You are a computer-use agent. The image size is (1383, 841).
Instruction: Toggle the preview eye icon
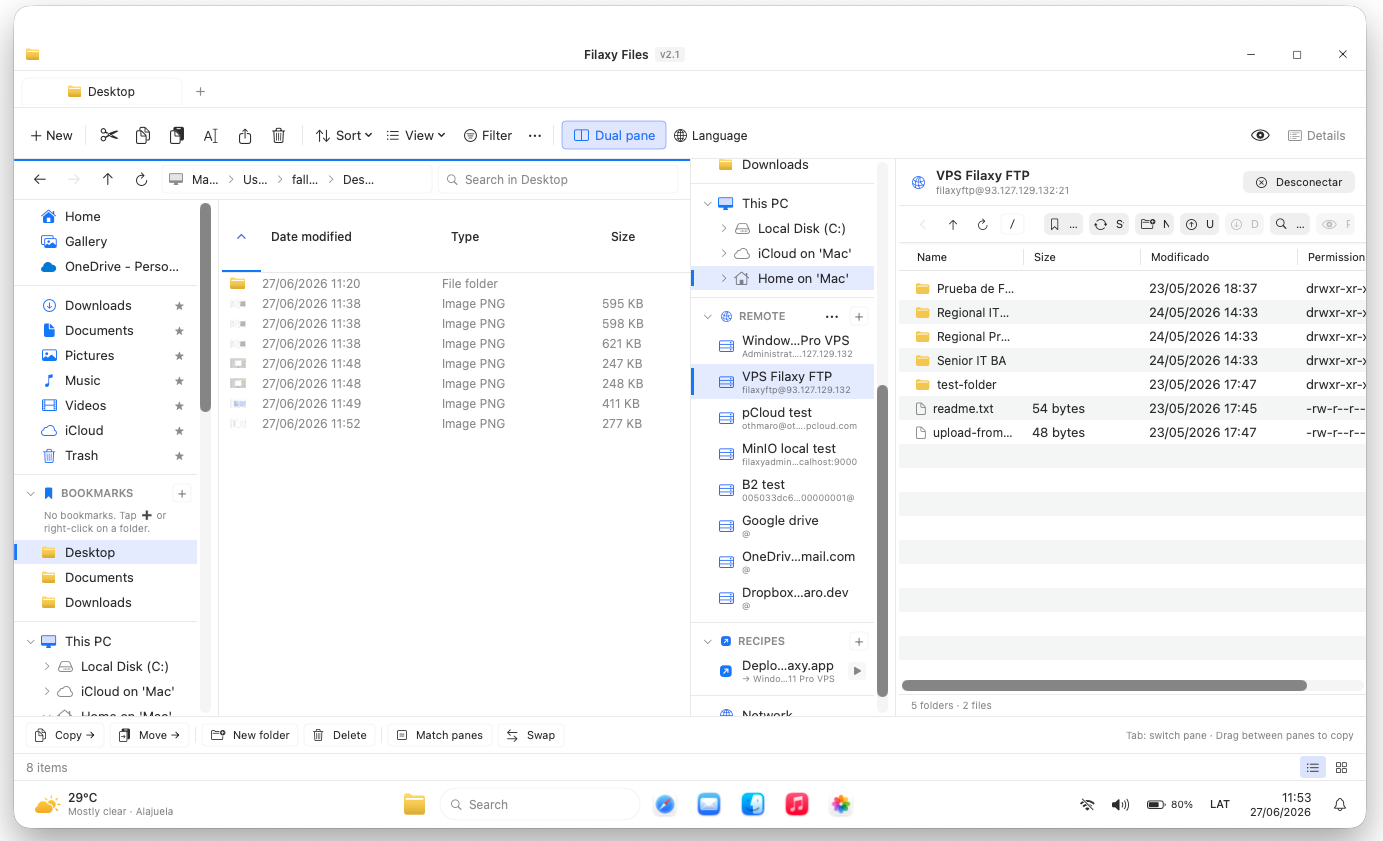(1260, 135)
